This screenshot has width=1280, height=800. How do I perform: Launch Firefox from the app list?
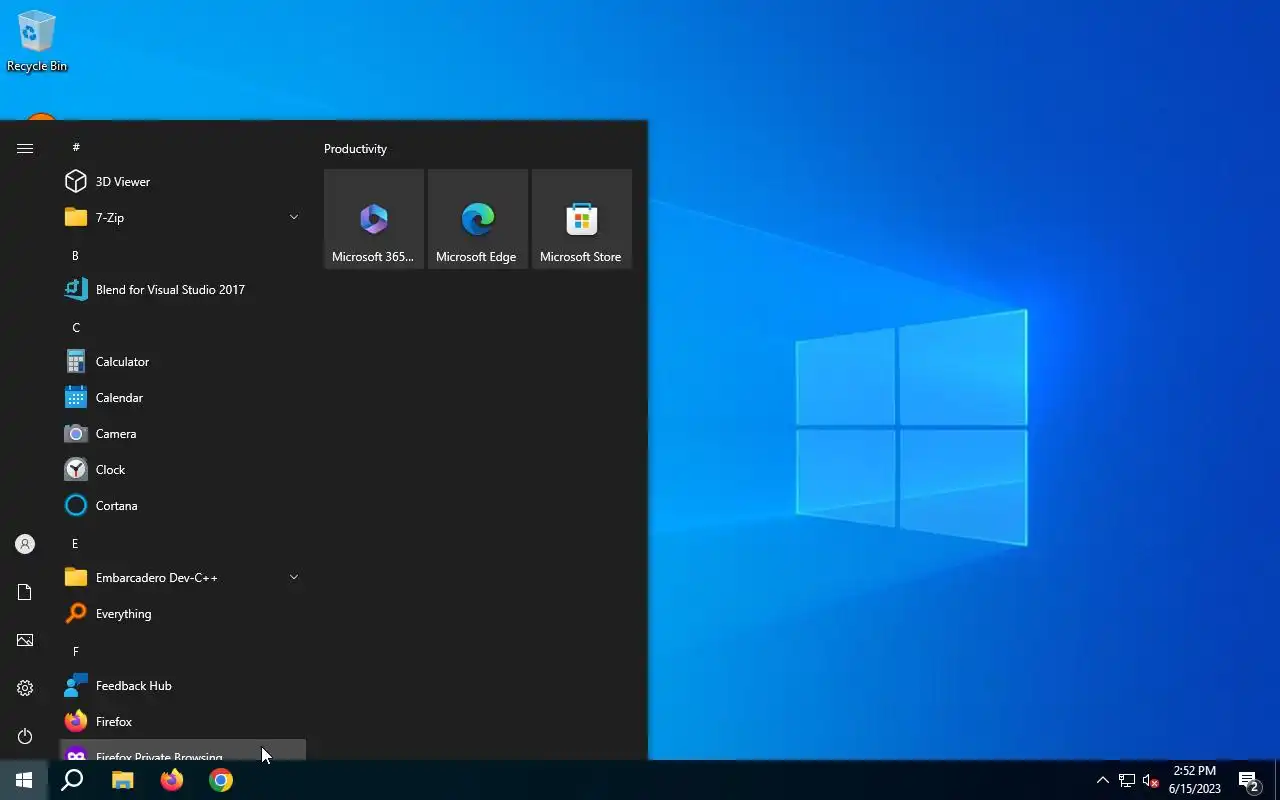pyautogui.click(x=183, y=722)
